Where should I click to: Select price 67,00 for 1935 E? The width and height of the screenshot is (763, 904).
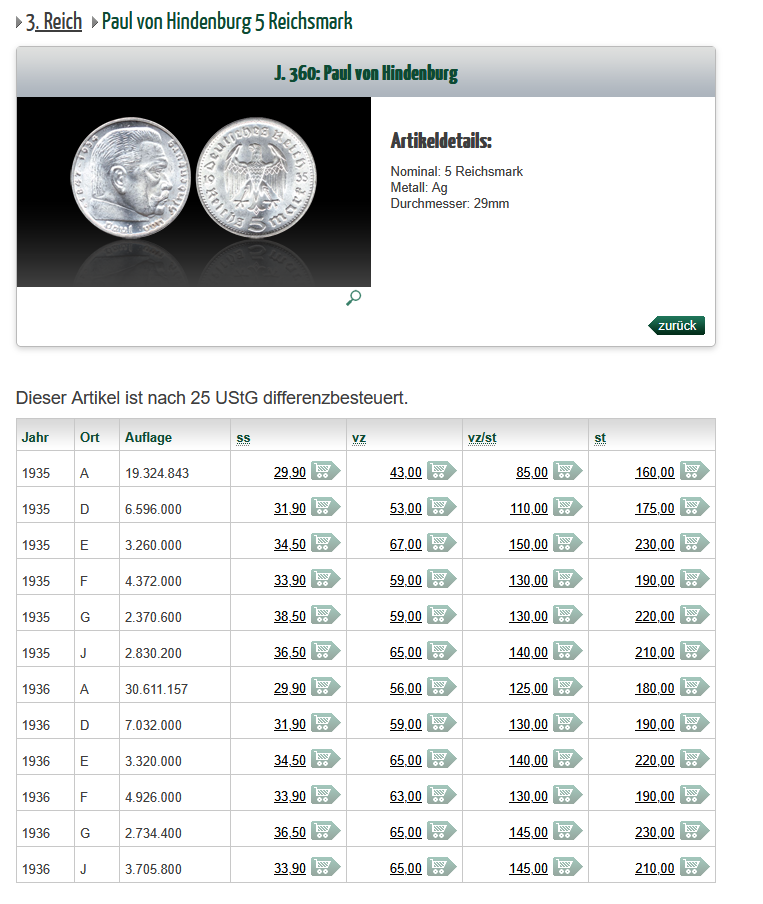tap(405, 544)
